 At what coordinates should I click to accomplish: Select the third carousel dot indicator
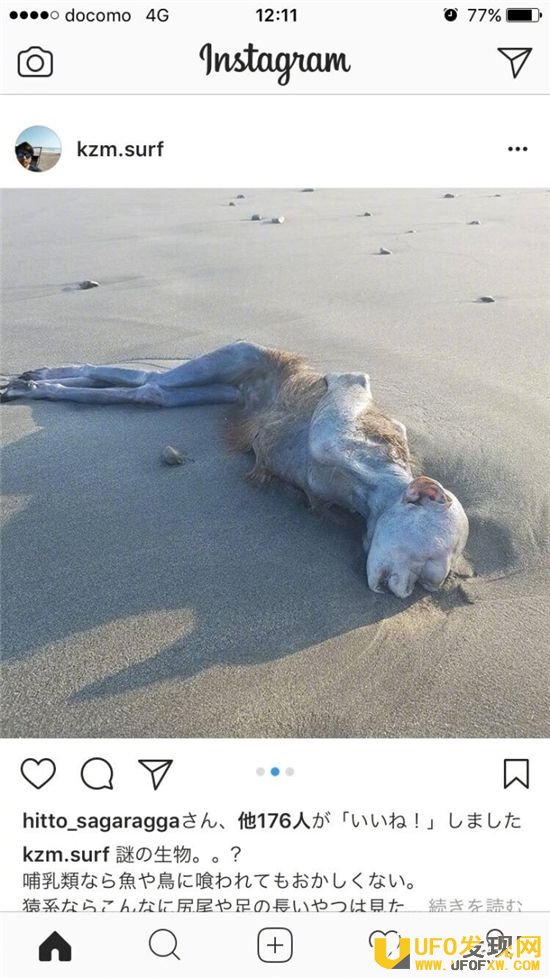pos(289,772)
